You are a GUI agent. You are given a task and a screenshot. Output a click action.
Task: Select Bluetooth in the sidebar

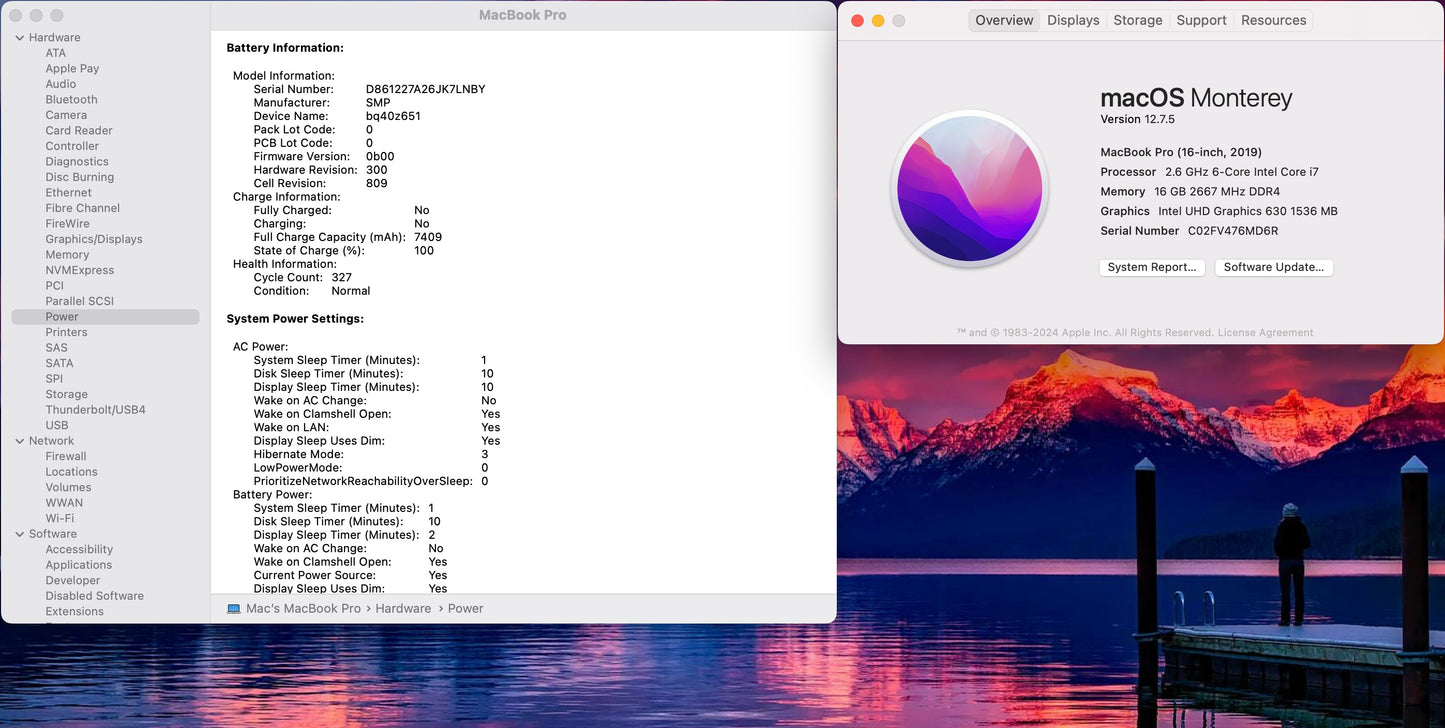click(71, 100)
